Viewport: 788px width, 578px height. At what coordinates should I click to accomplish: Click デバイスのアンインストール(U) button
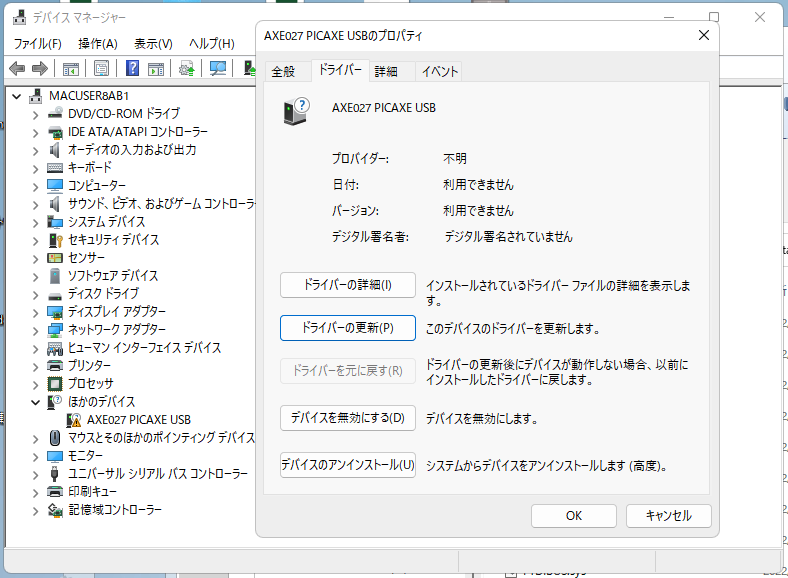tap(348, 465)
